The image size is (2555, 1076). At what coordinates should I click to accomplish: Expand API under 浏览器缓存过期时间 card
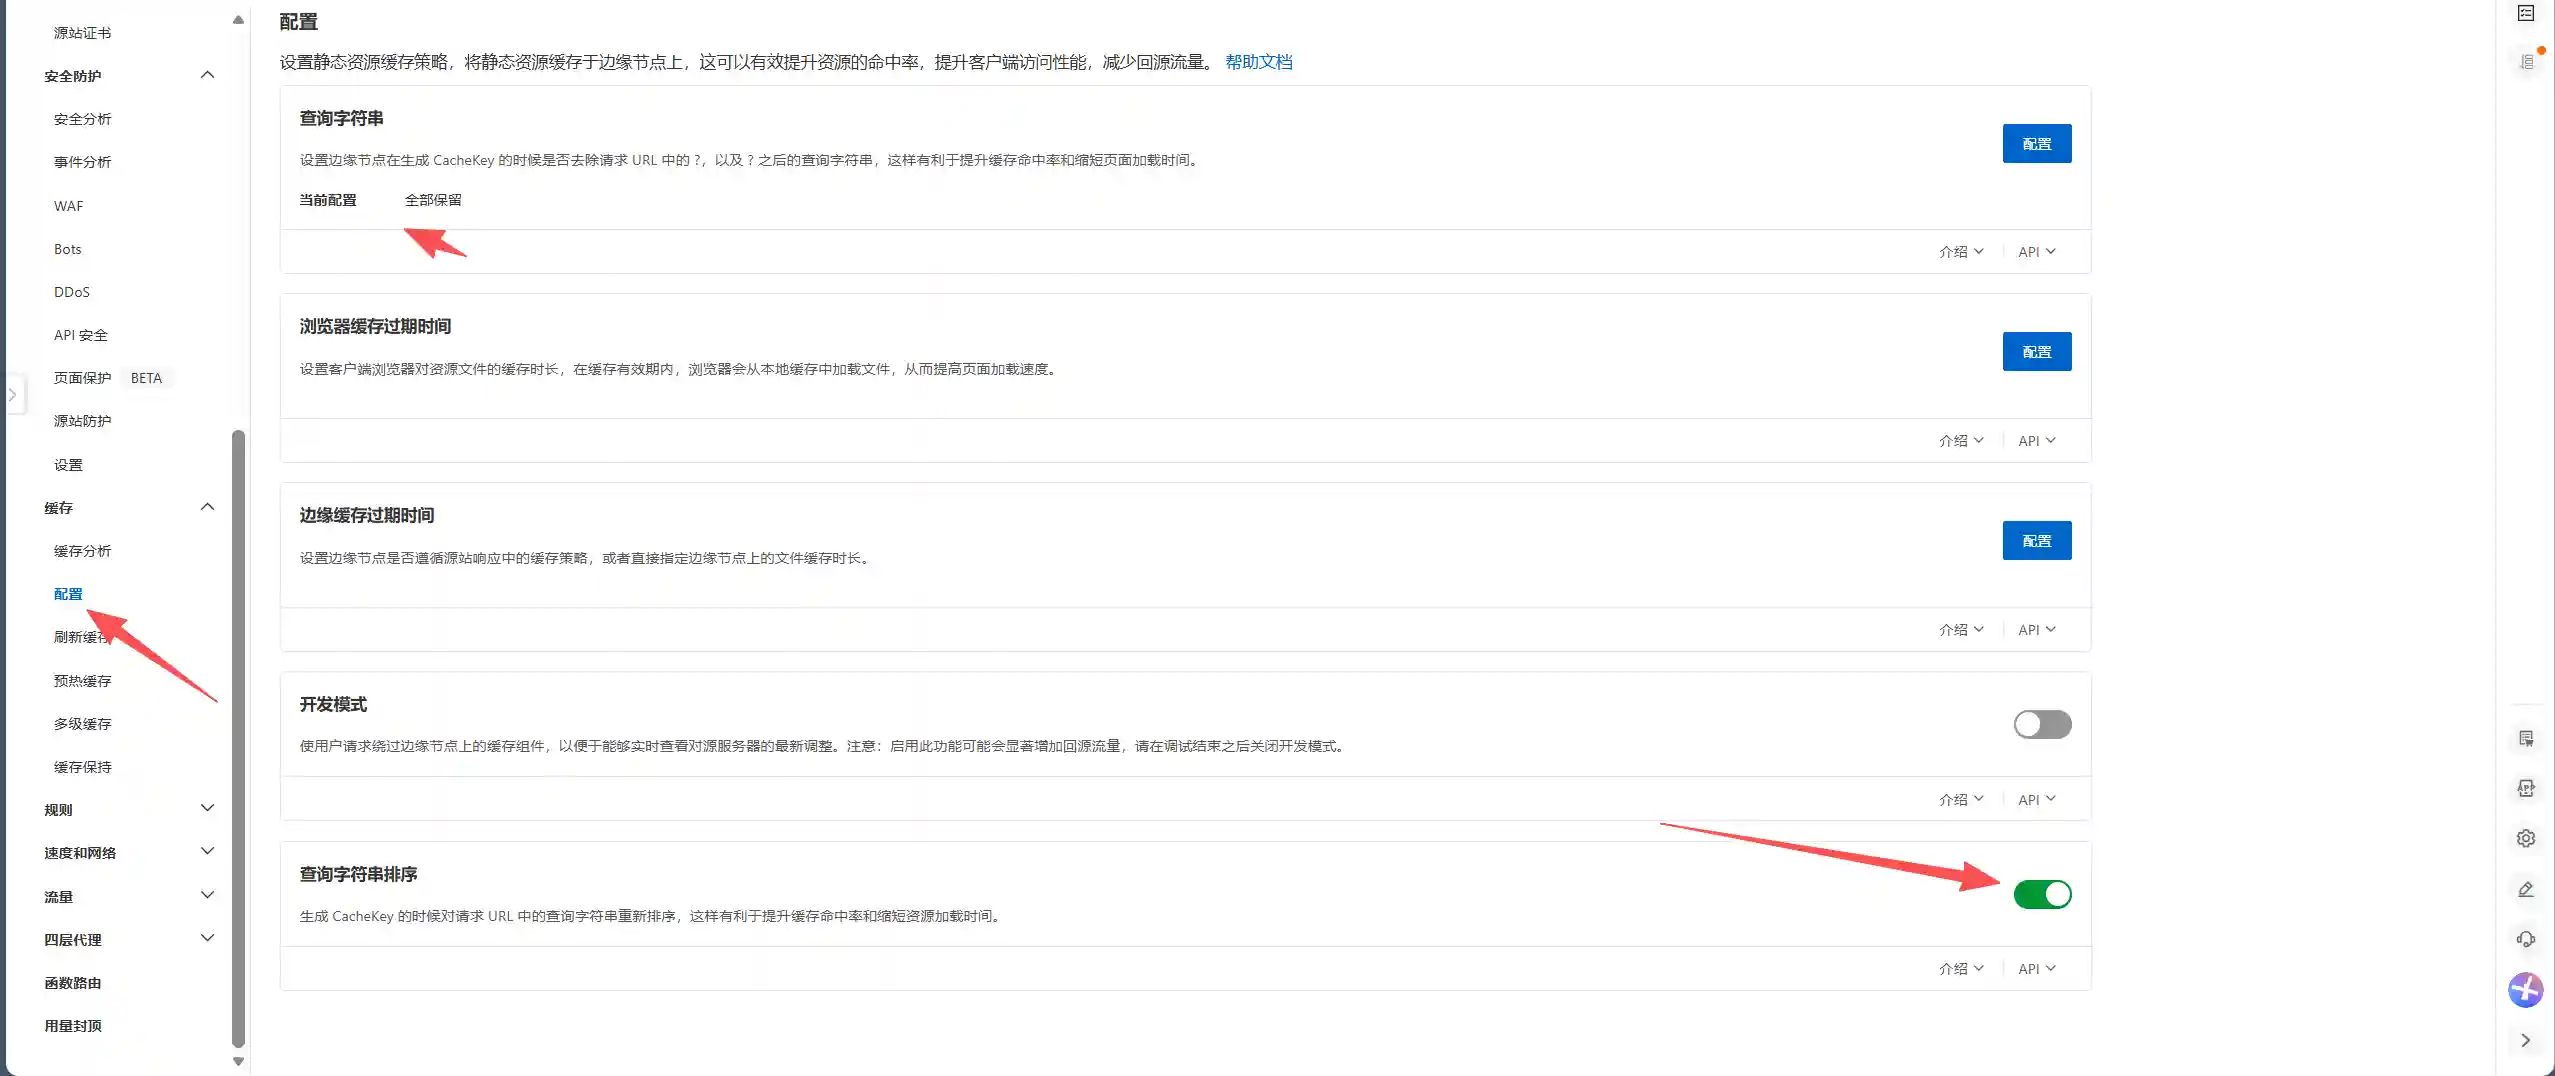click(2036, 441)
